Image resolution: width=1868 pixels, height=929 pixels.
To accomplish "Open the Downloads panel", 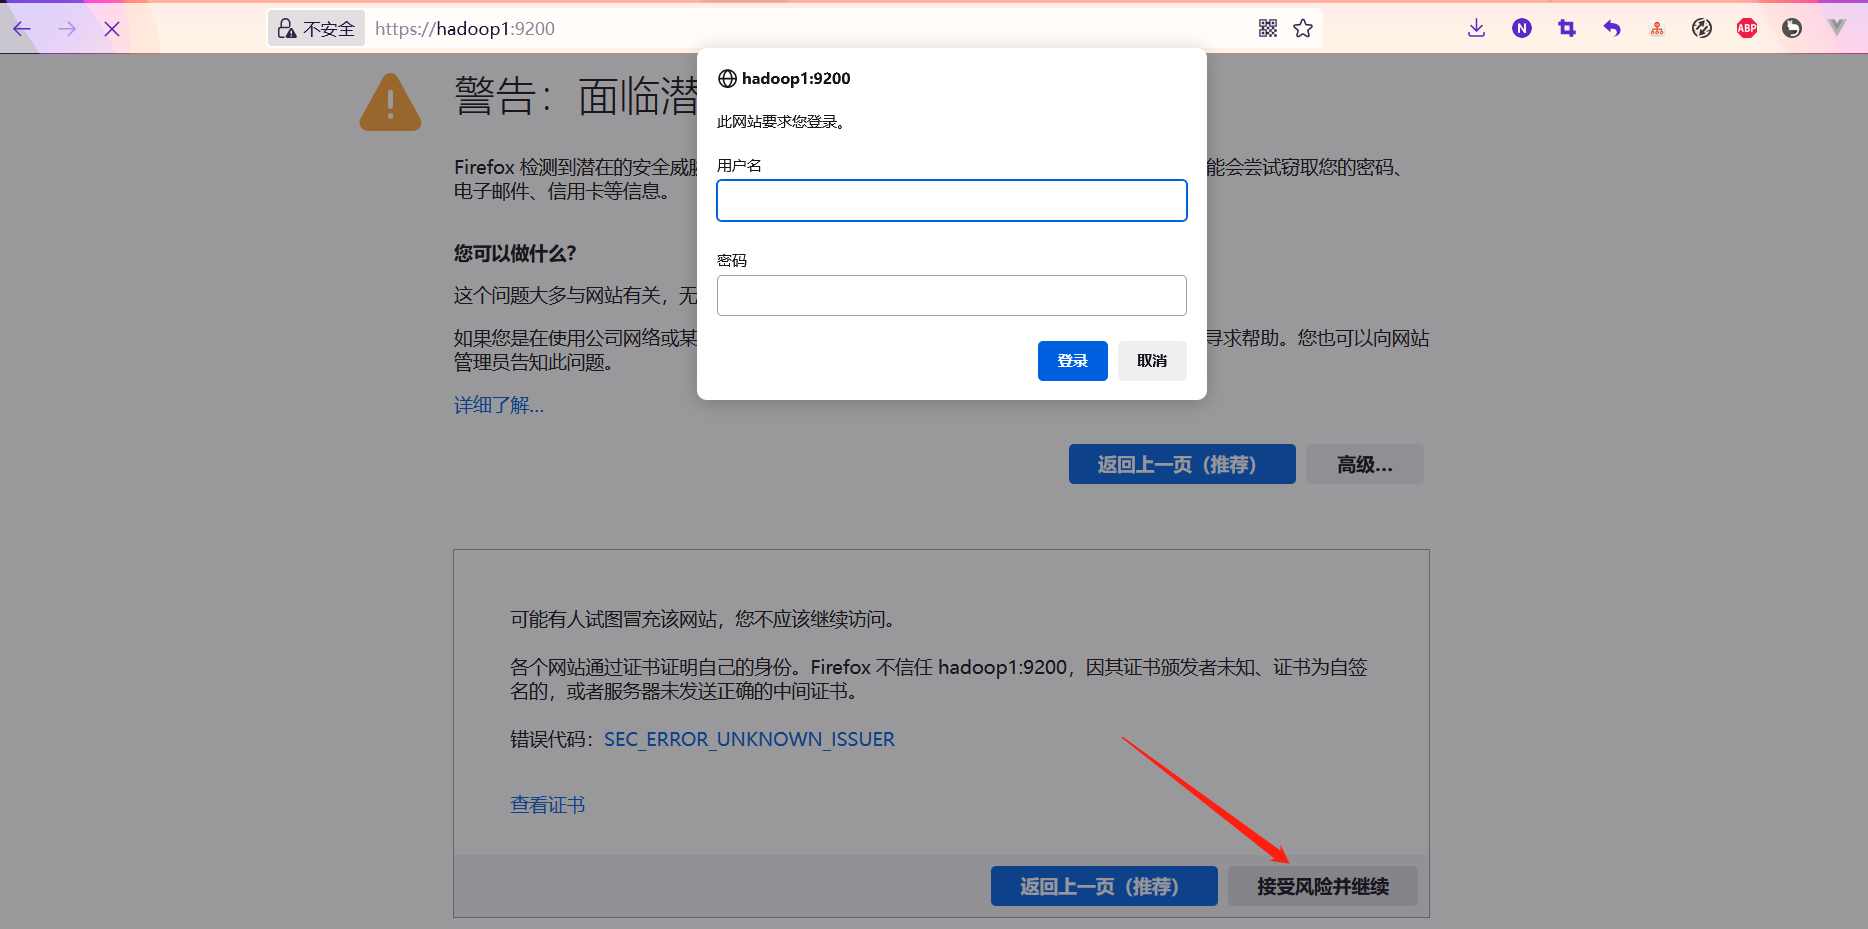I will coord(1476,28).
